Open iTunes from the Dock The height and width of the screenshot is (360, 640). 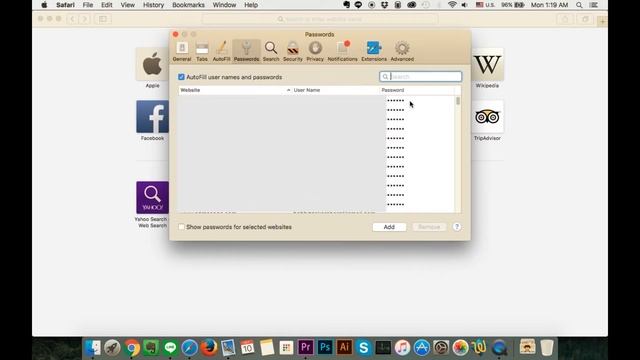click(402, 348)
